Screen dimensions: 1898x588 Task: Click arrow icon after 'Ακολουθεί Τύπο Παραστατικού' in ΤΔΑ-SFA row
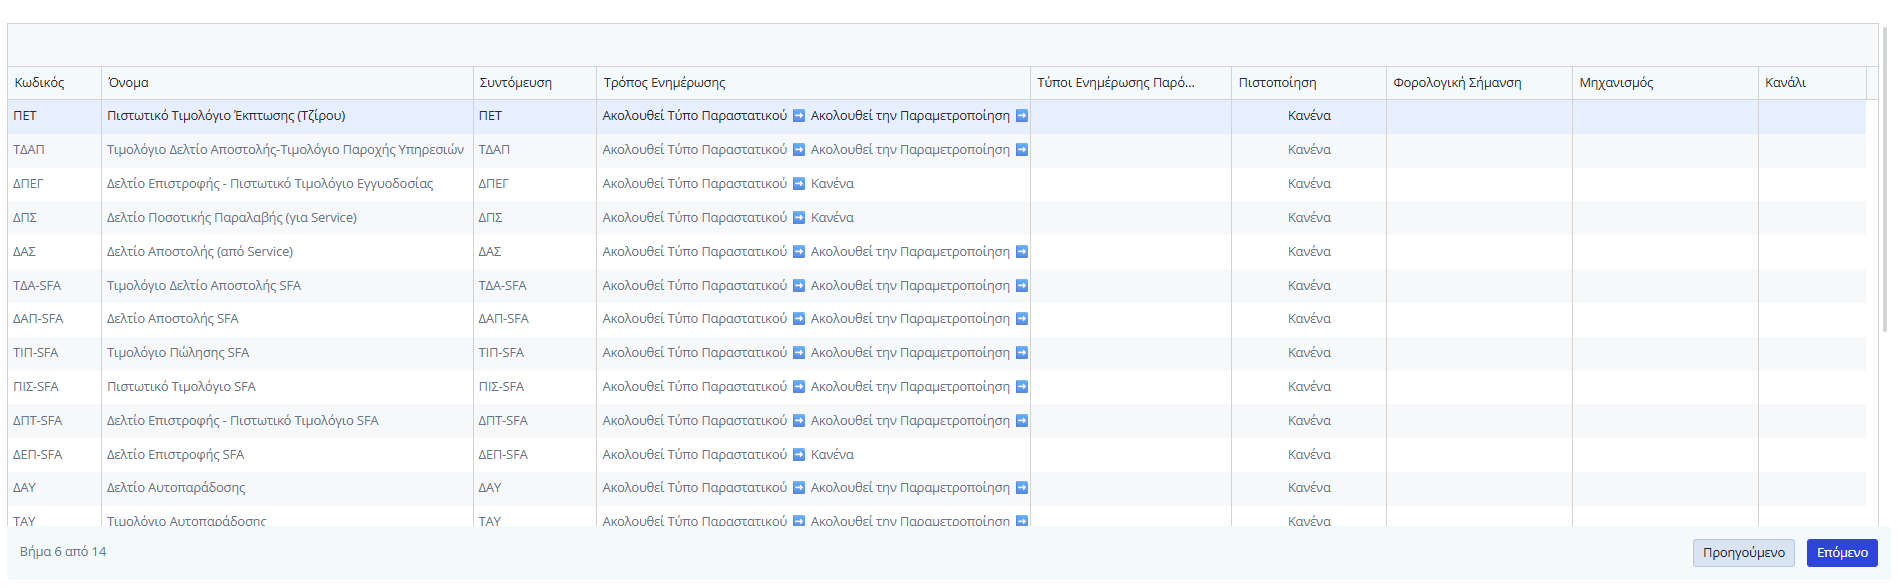coord(799,286)
